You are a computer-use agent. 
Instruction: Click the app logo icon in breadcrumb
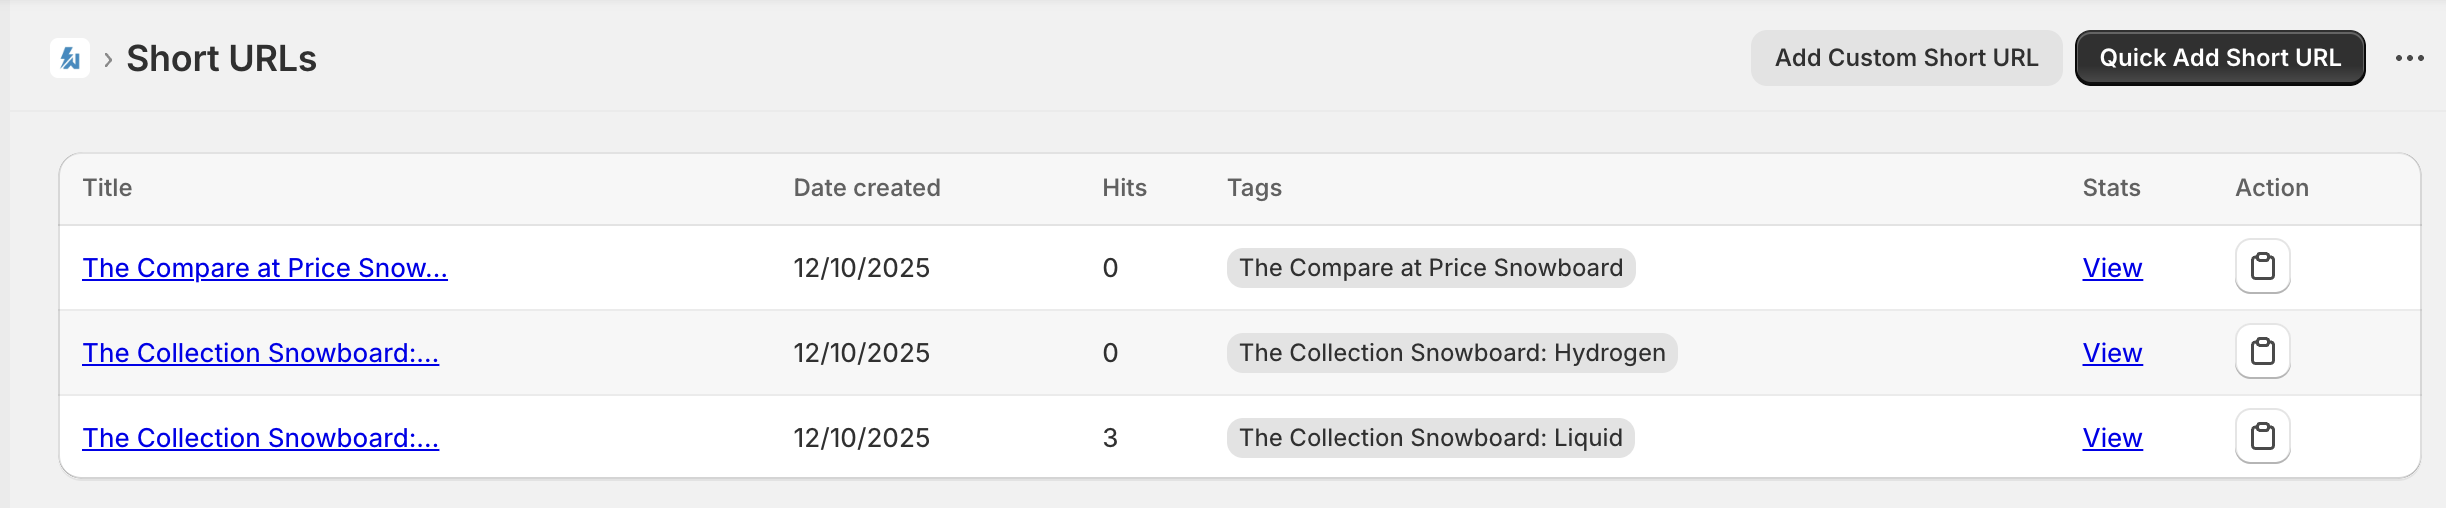point(70,58)
